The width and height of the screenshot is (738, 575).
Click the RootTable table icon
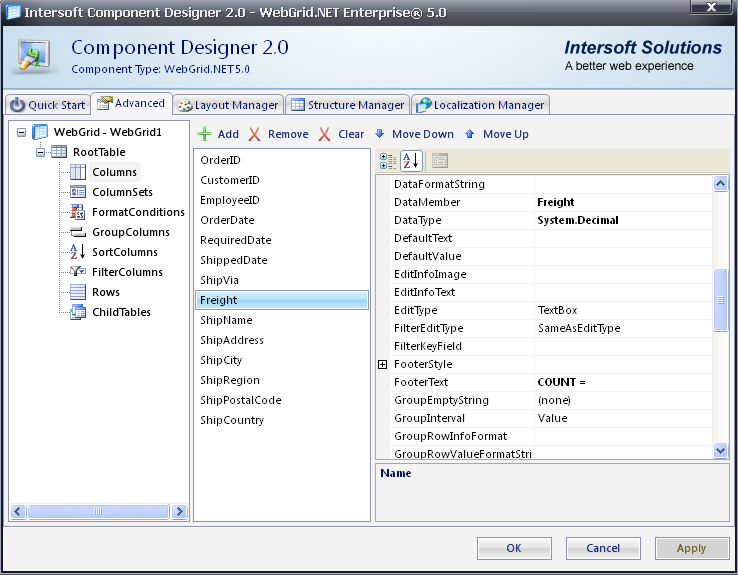[x=59, y=152]
